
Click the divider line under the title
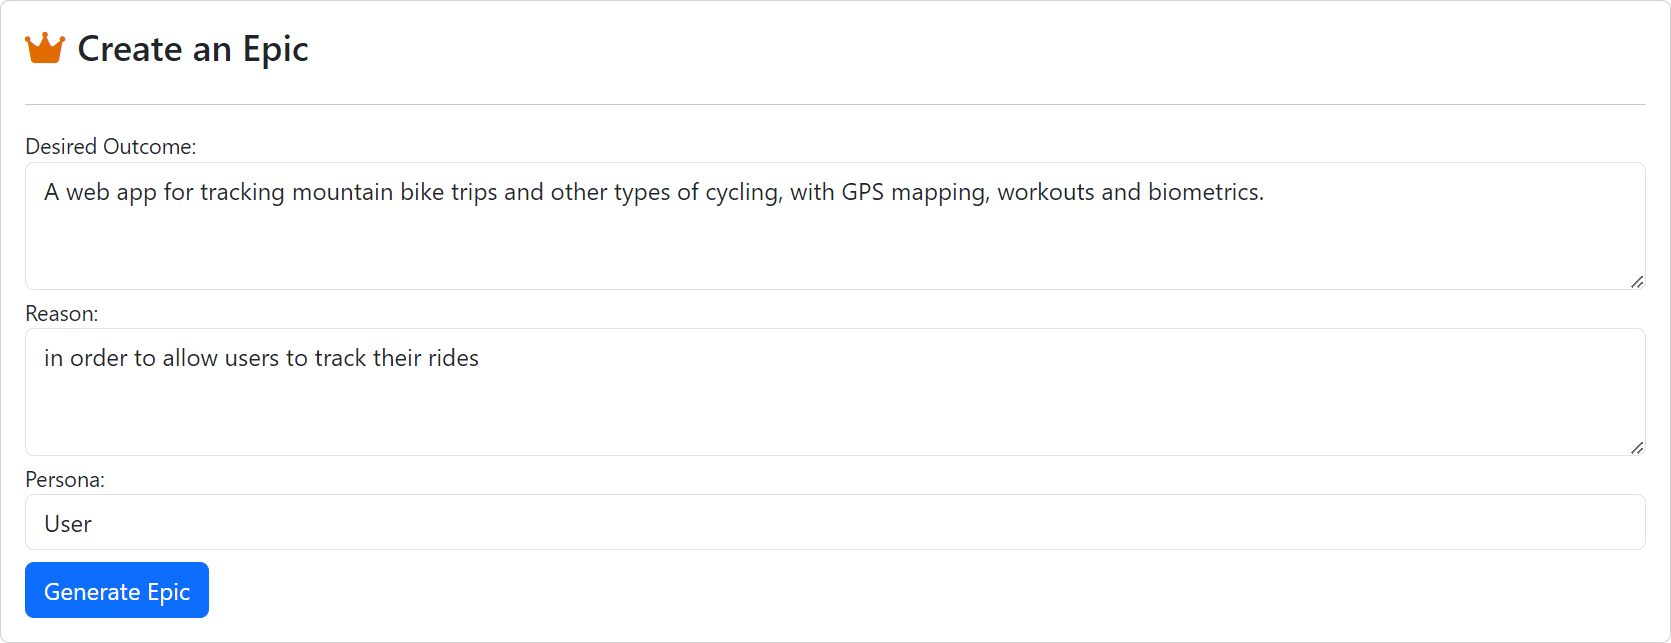coord(835,100)
